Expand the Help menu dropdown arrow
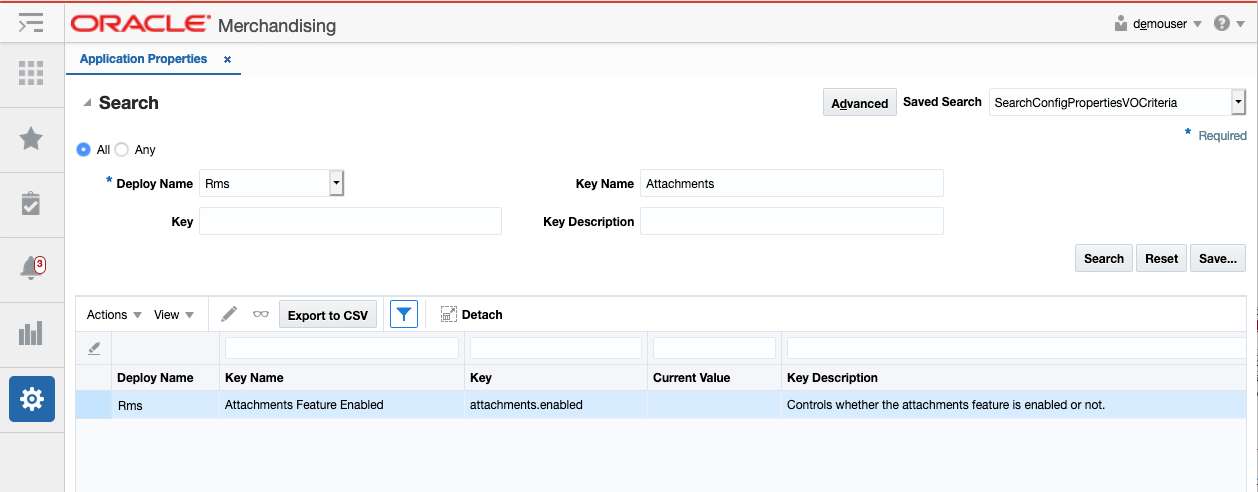1258x492 pixels. (x=1241, y=24)
